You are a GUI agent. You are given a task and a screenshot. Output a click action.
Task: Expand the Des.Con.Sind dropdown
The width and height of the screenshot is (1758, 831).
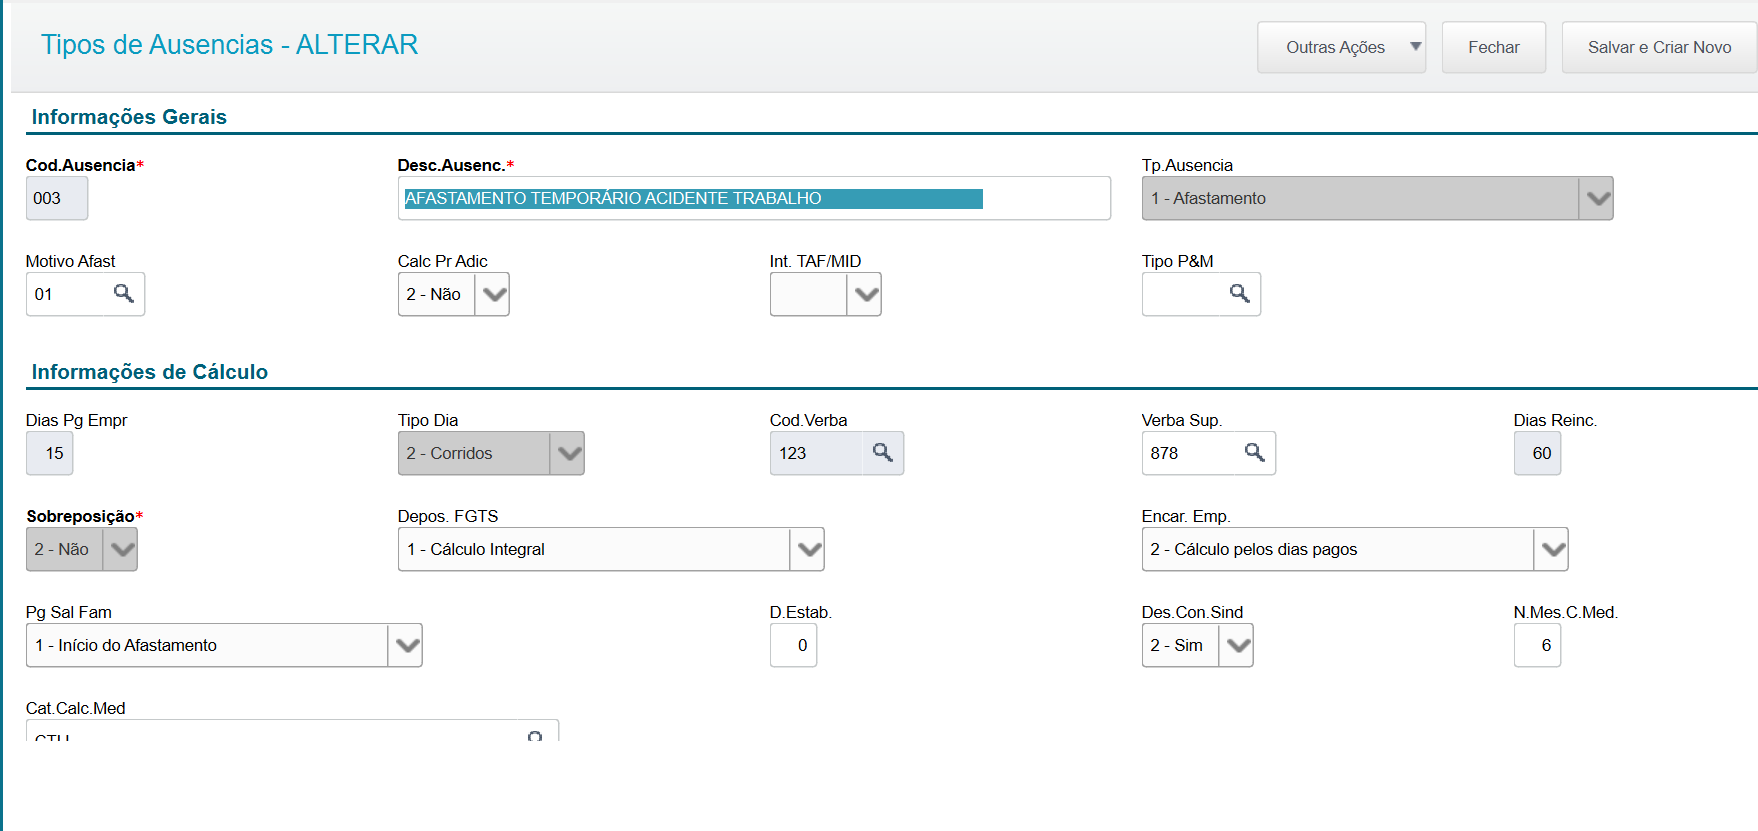click(1237, 646)
